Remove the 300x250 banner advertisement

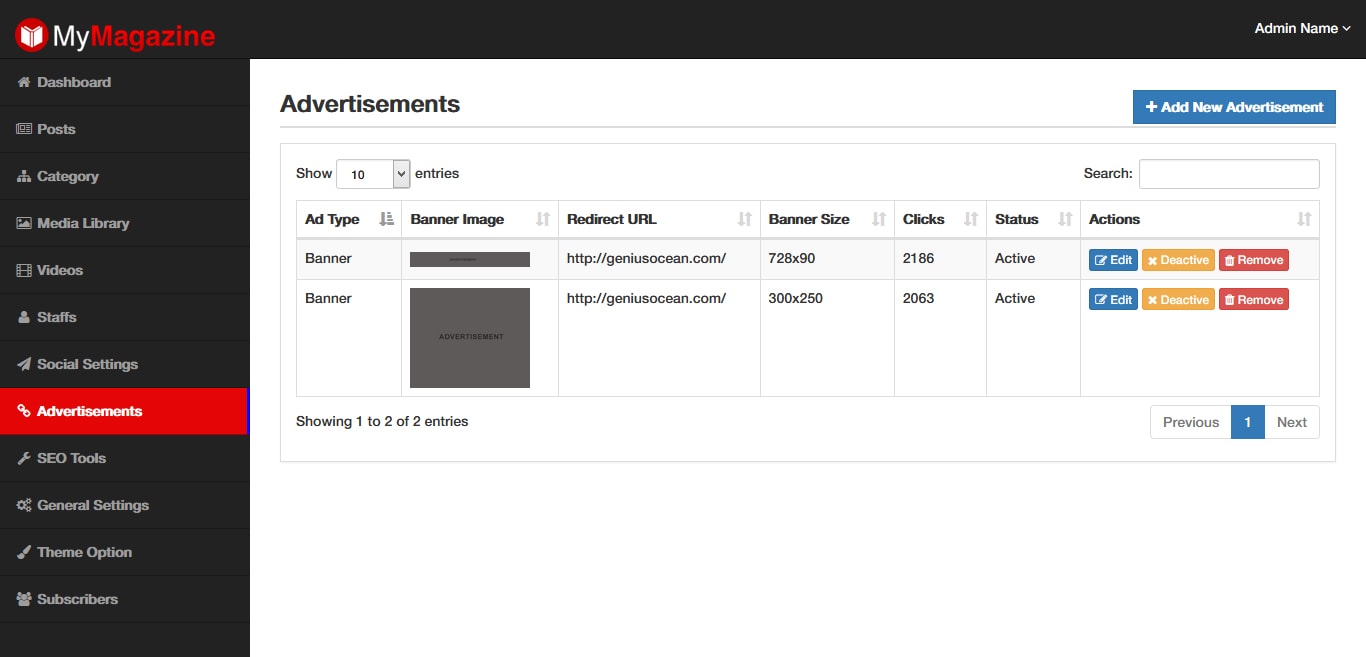tap(1253, 300)
